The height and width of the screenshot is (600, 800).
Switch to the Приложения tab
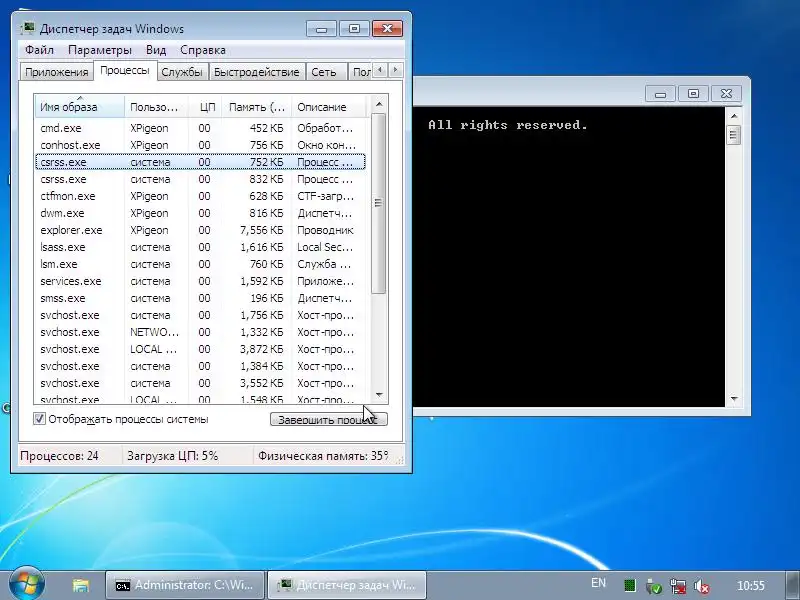[x=57, y=72]
